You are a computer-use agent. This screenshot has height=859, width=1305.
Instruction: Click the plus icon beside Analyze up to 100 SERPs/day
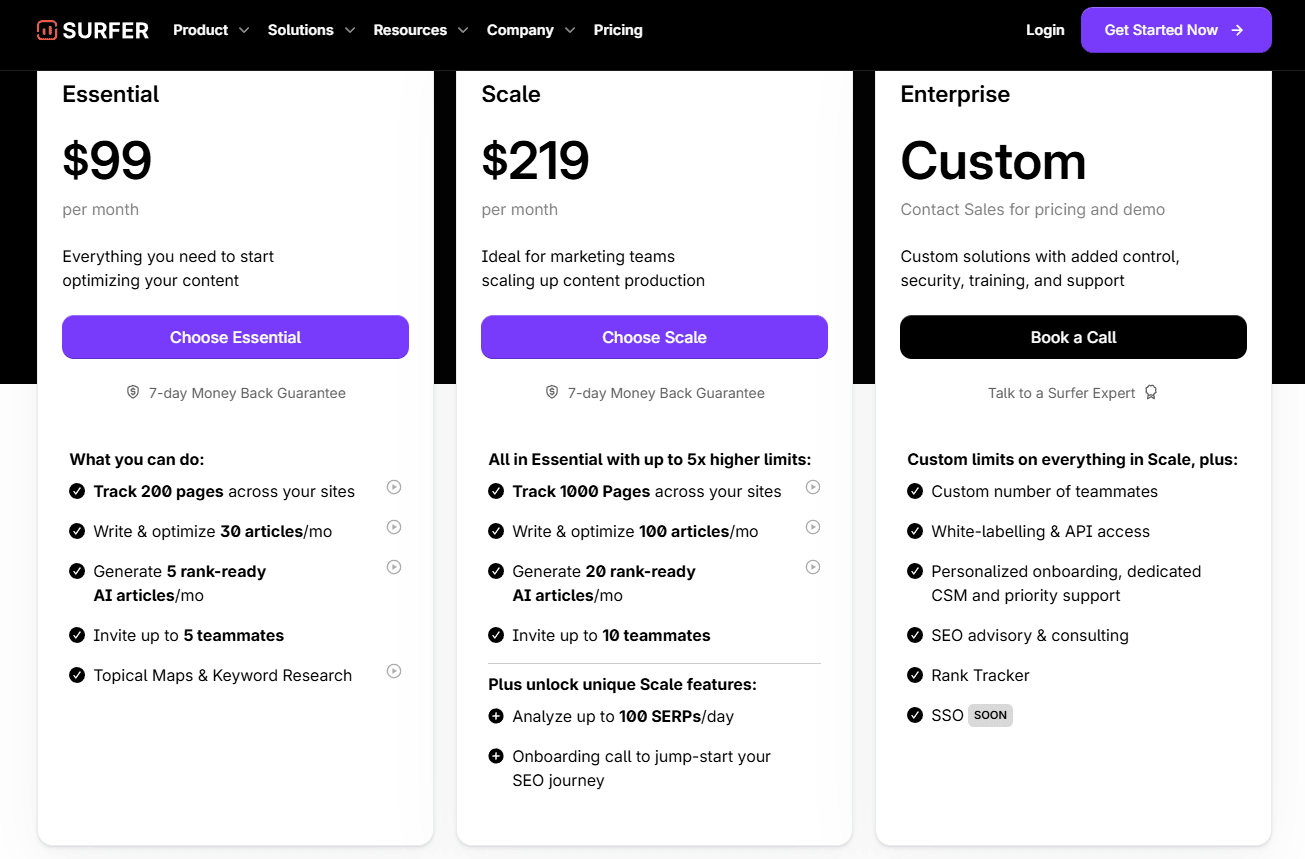(496, 716)
